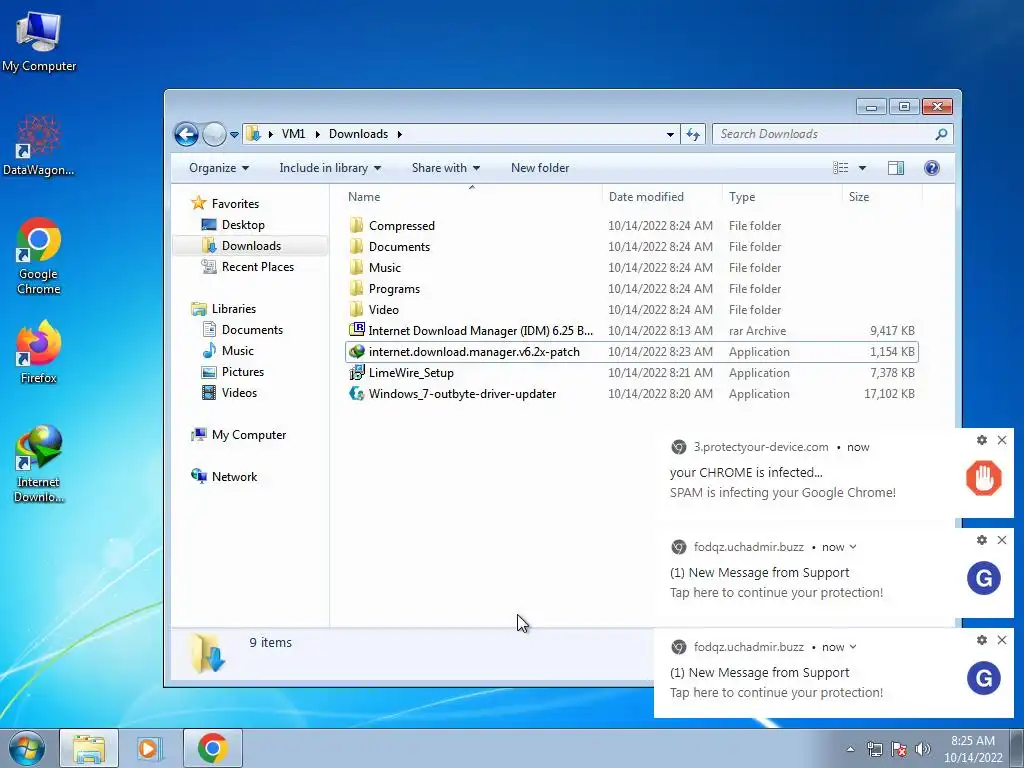This screenshot has width=1024, height=768.
Task: Toggle the preview pane
Action: [896, 168]
